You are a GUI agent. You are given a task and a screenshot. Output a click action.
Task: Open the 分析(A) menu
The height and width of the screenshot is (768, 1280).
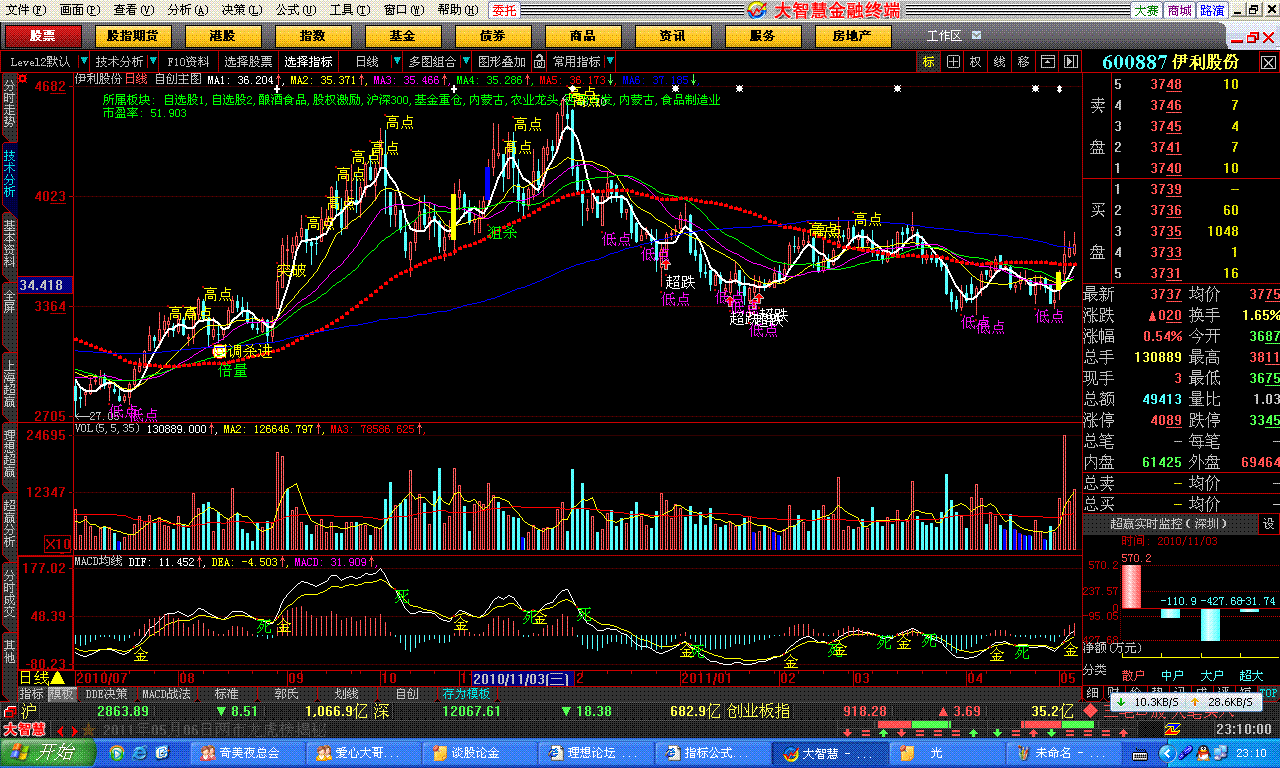187,10
